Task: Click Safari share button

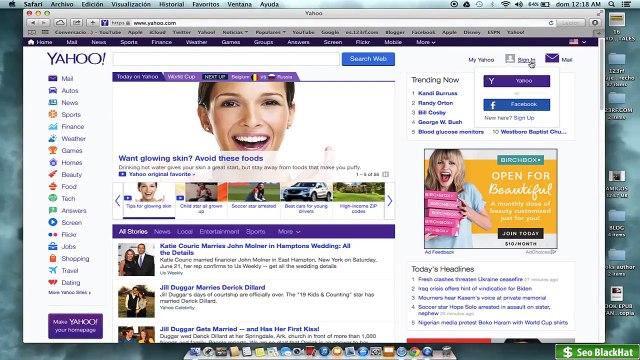Action: point(76,23)
